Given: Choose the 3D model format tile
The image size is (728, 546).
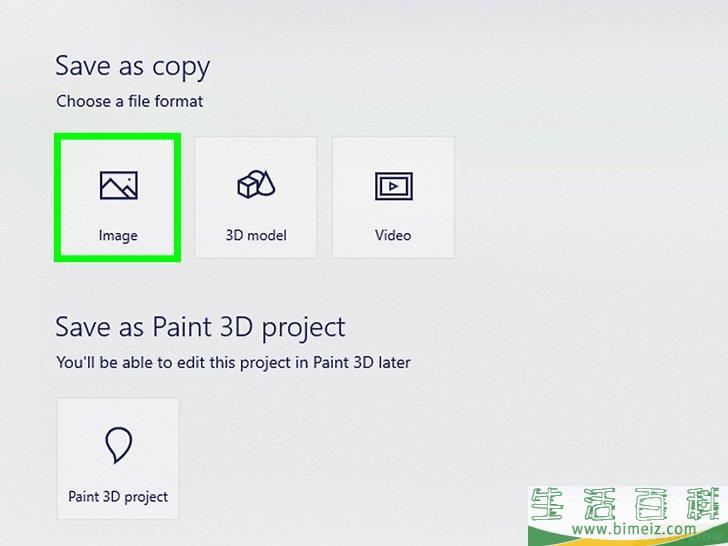Looking at the screenshot, I should [256, 197].
